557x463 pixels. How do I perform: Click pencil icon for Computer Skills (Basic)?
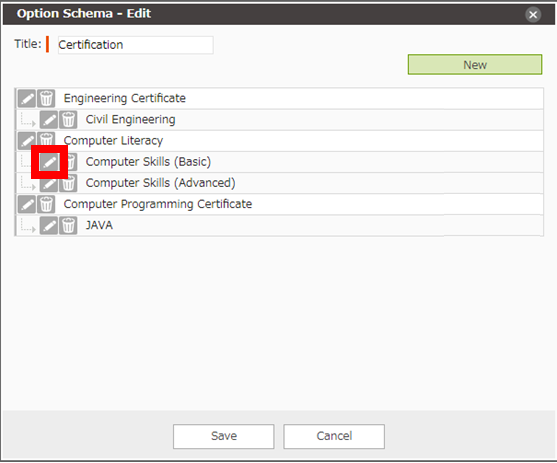click(49, 162)
